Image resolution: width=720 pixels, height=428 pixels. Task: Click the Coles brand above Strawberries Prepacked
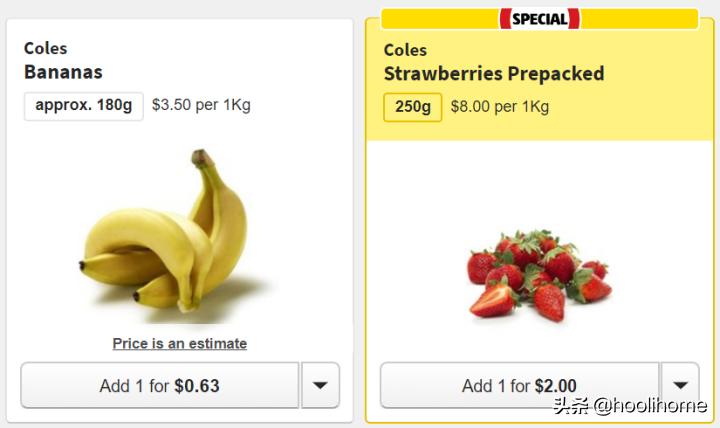pyautogui.click(x=405, y=50)
